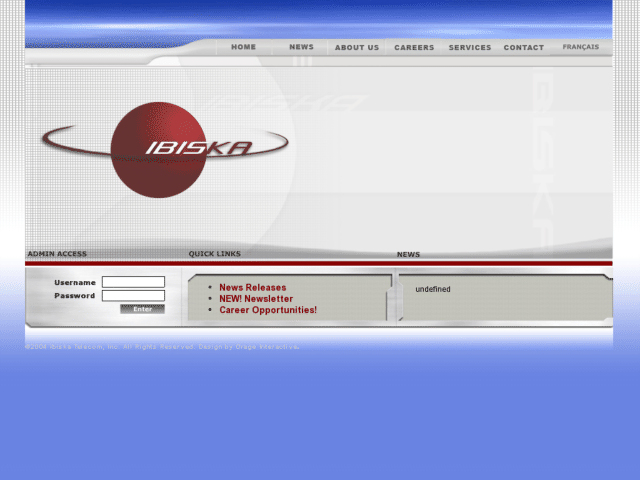Switch site language to FRANÇAIS
This screenshot has width=640, height=480.
coord(581,47)
